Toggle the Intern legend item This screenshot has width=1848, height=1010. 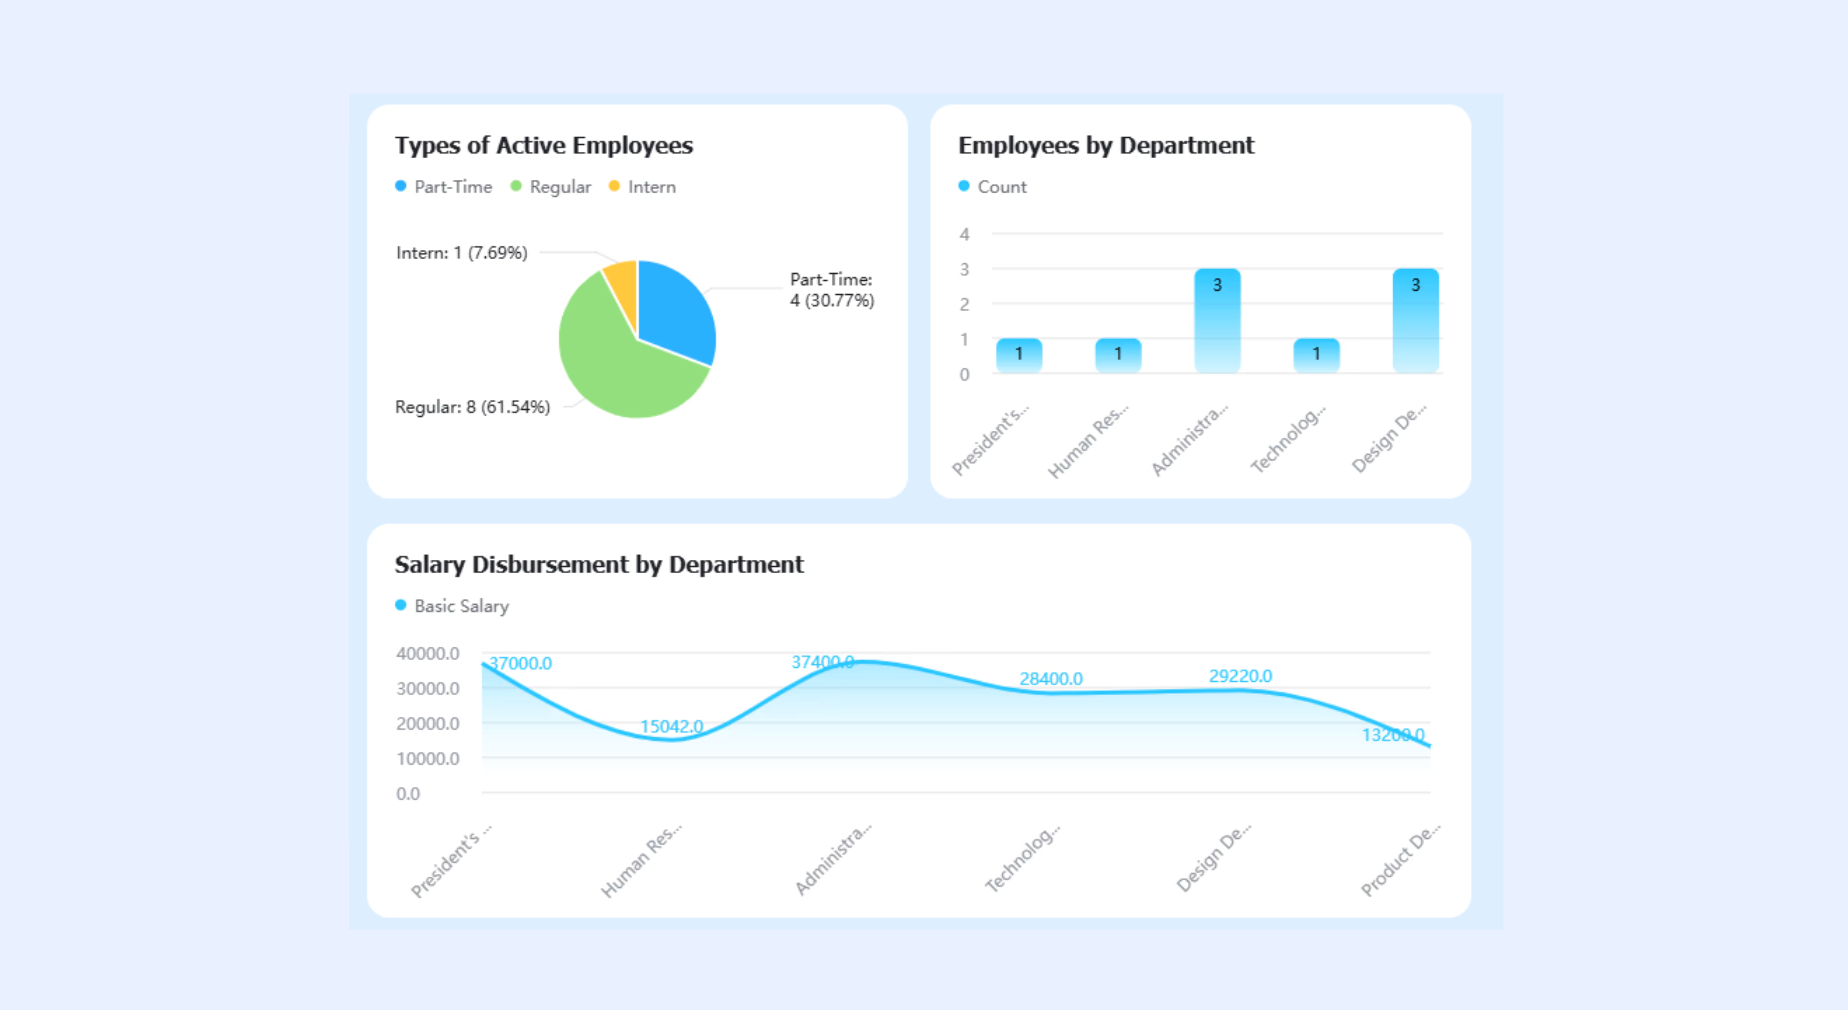[x=642, y=187]
